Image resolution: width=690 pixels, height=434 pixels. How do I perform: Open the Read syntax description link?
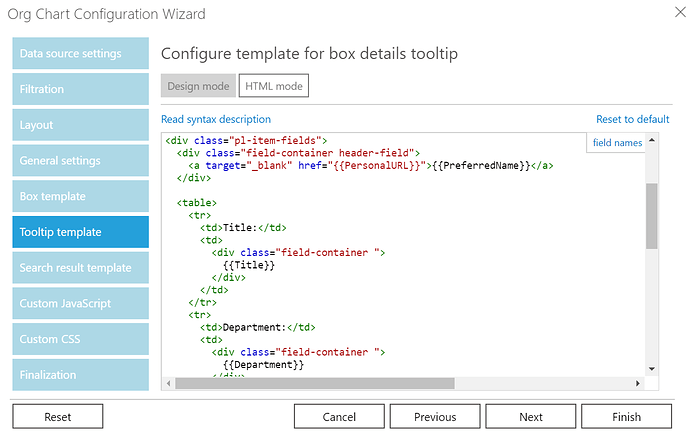point(215,119)
